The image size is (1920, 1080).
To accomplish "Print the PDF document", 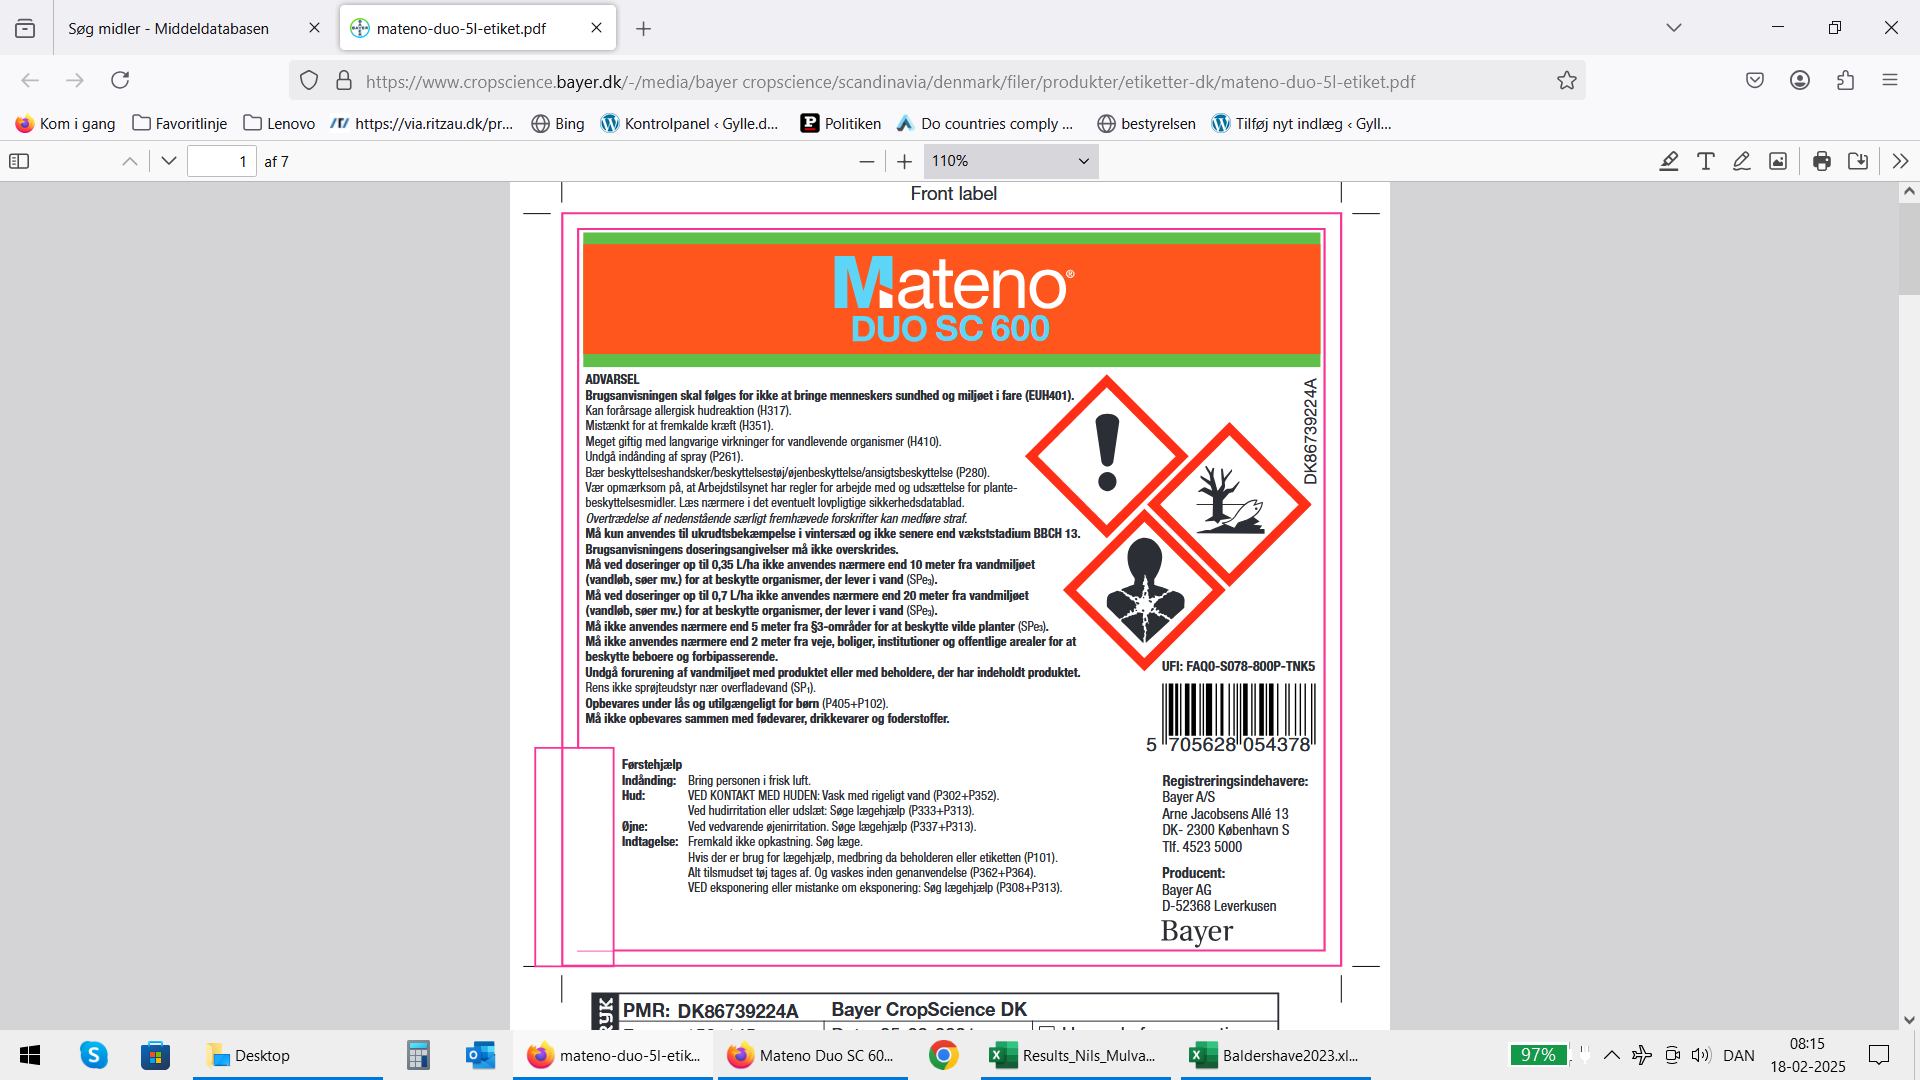I will coord(1822,161).
